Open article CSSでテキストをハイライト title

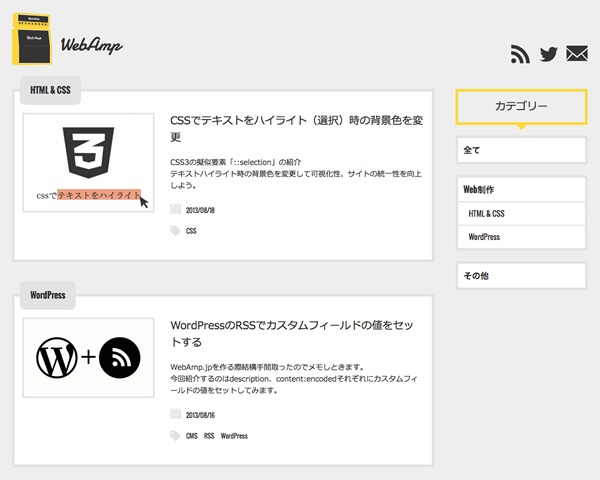coord(297,128)
